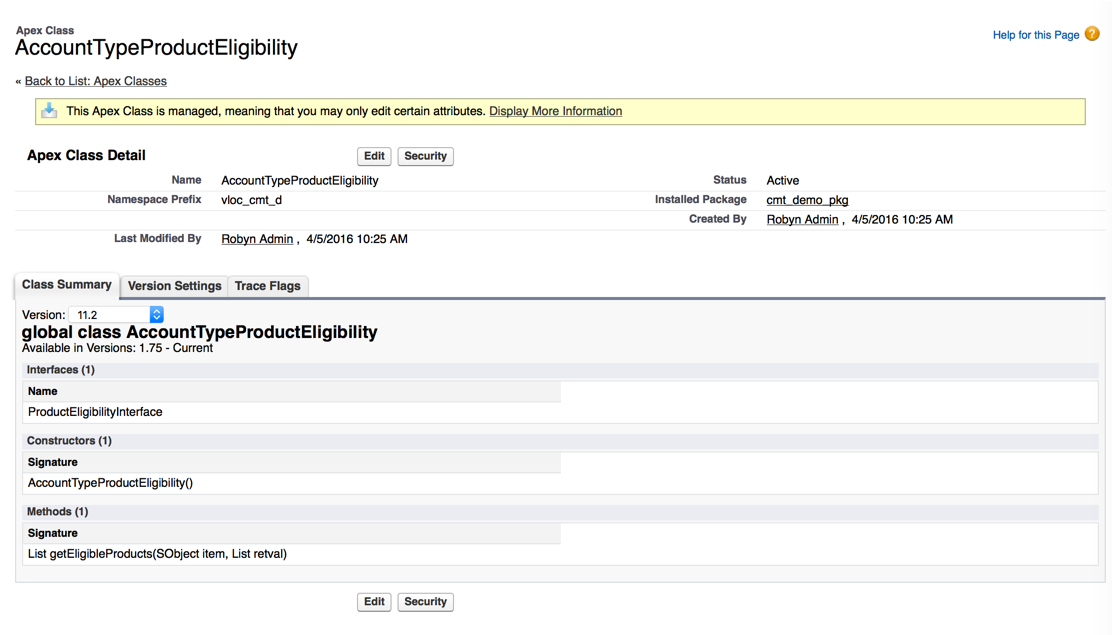Click the Interfaces (1) section header
Image resolution: width=1112 pixels, height=635 pixels.
coord(560,370)
